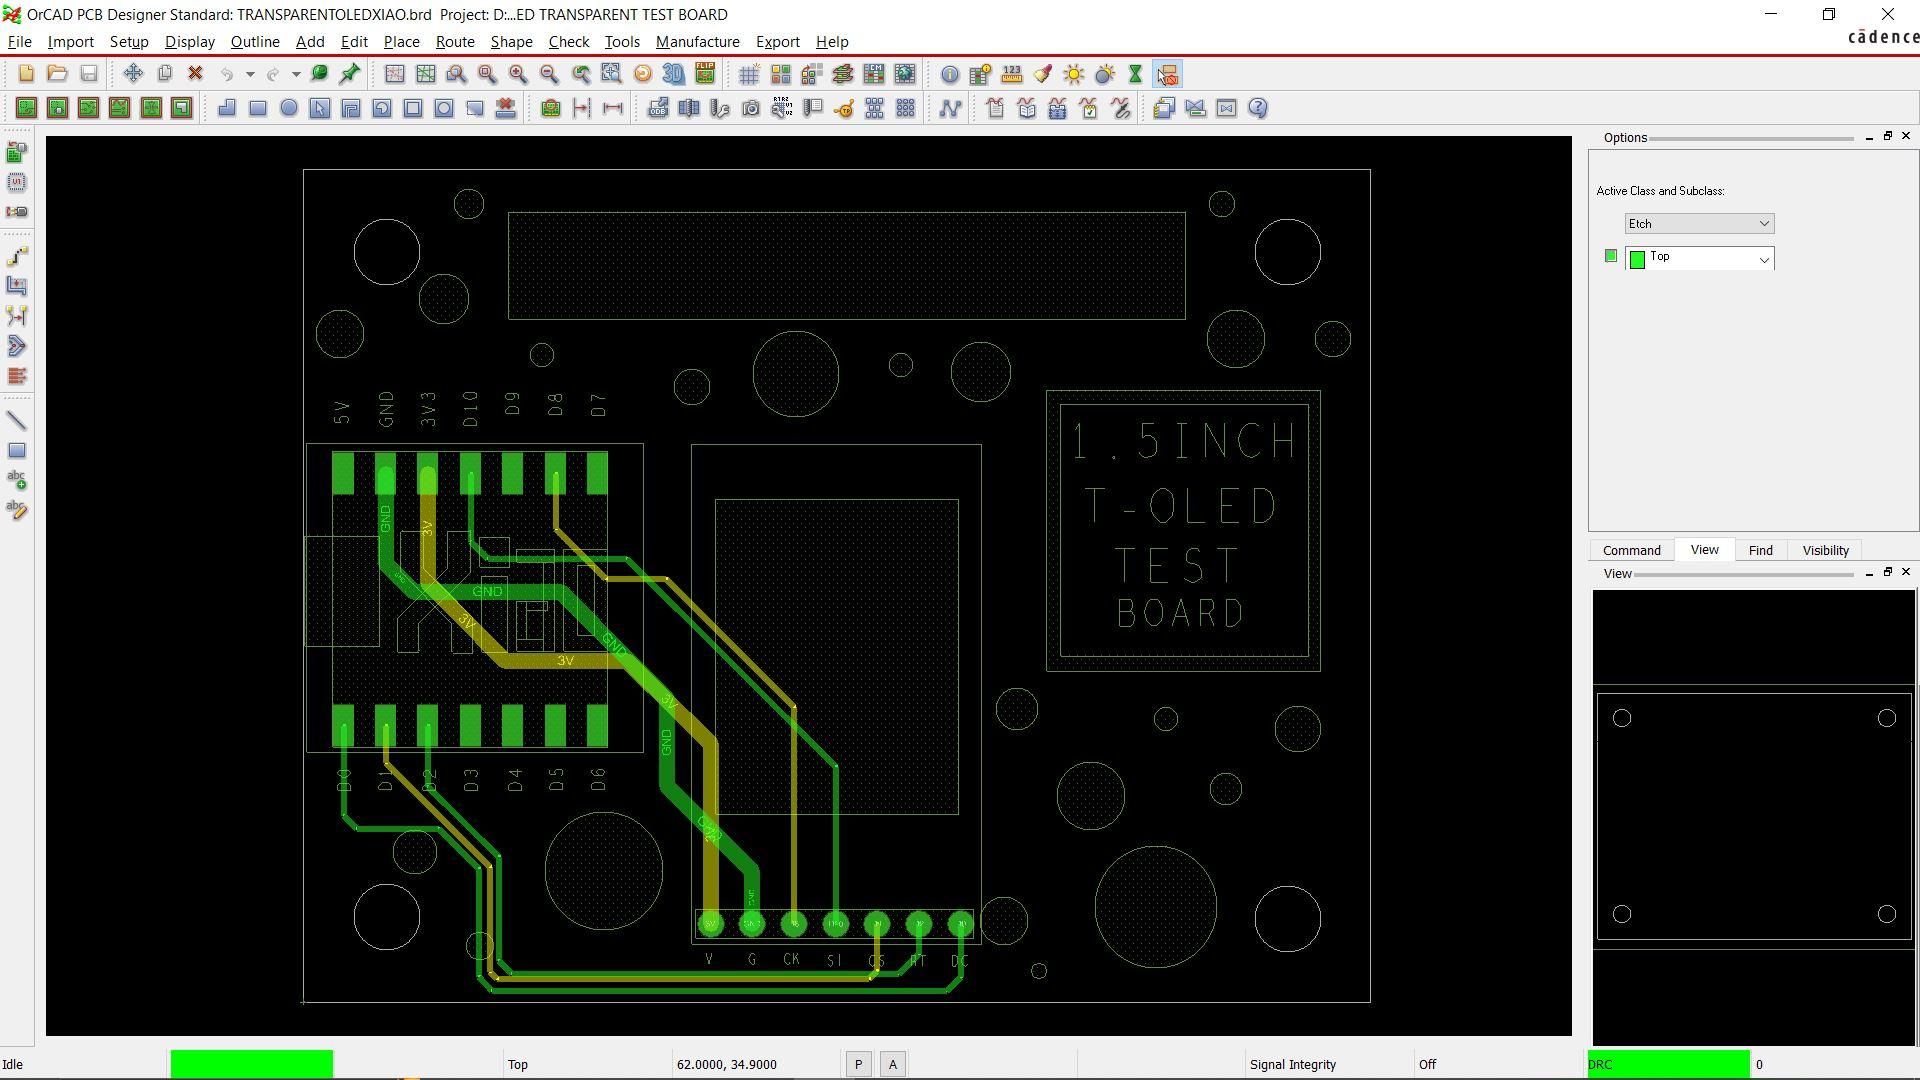Select the Add Rectangle tool in sidebar

(17, 451)
